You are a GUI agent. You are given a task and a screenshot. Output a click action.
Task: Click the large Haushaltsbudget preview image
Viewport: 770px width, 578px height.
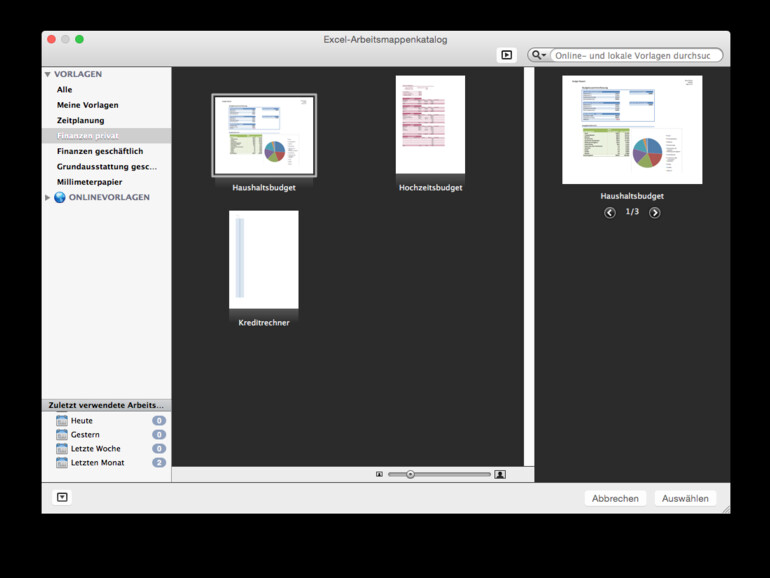[632, 130]
